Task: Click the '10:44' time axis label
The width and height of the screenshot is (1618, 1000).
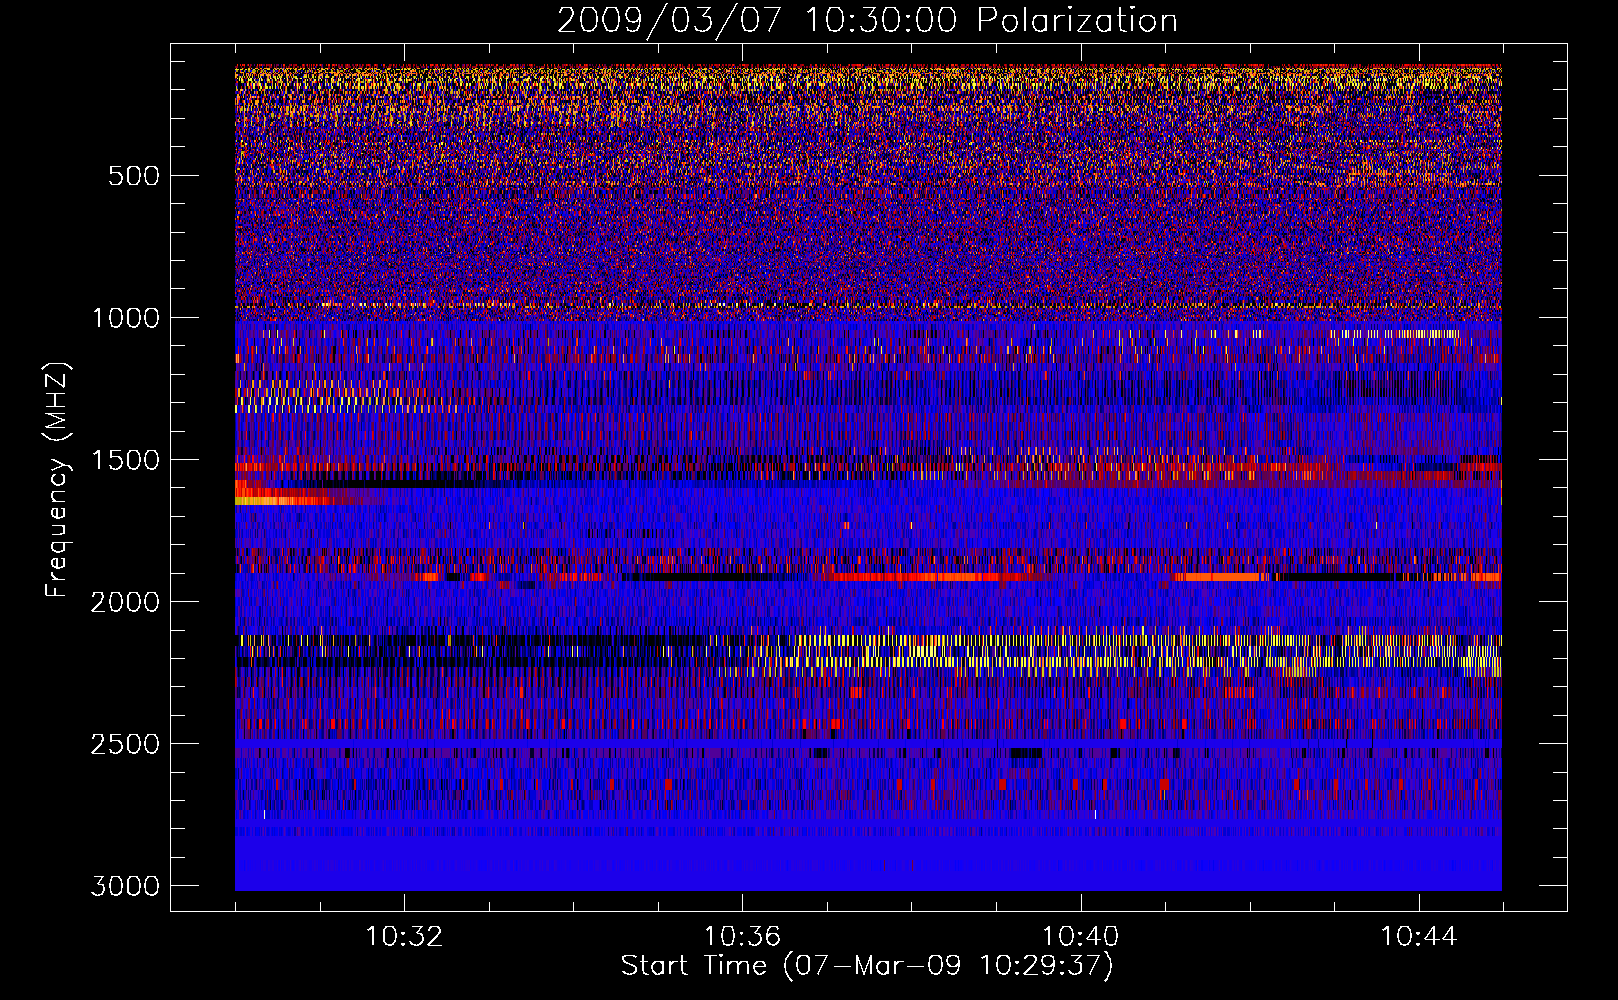Action: 1419,937
